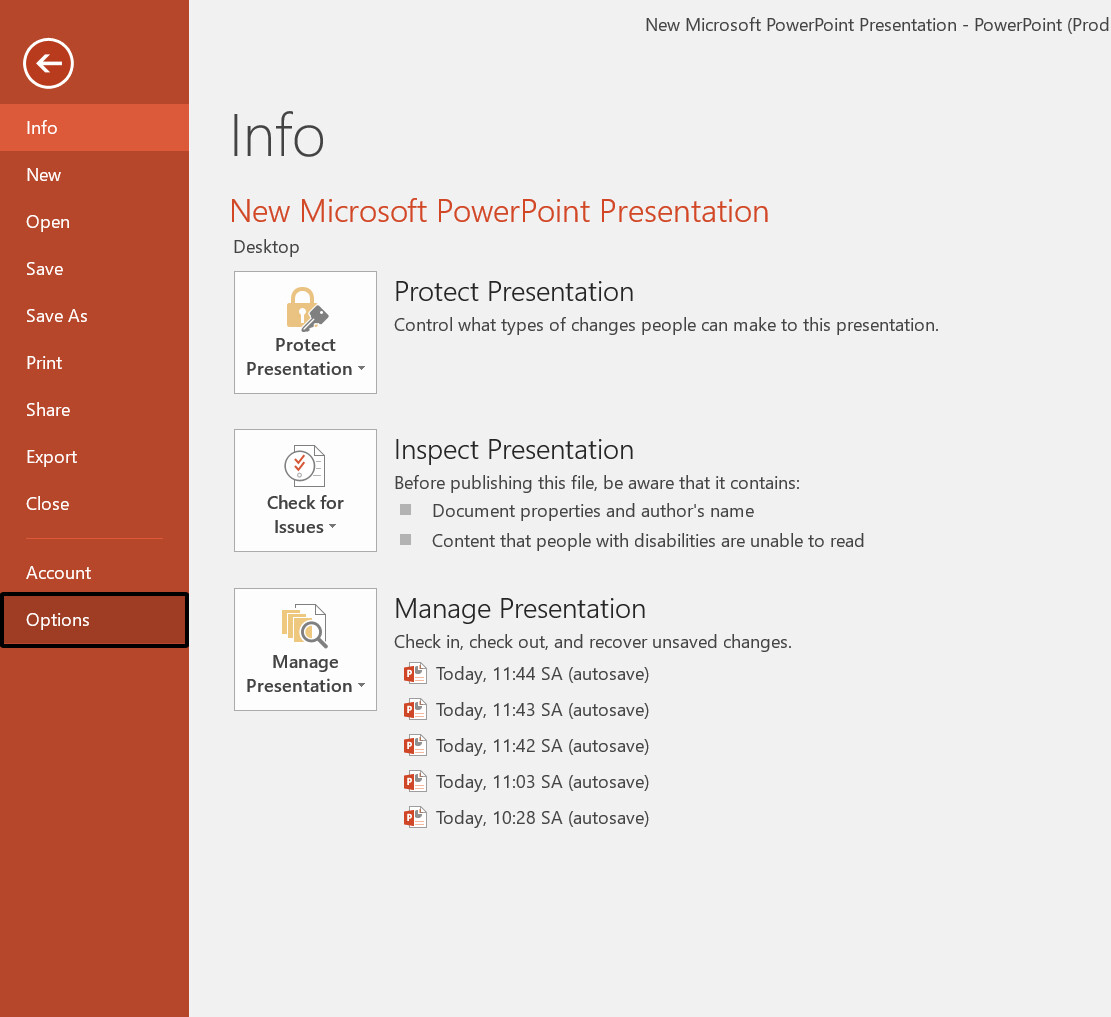The image size is (1111, 1017).
Task: Open PowerPoint Options
Action: (x=57, y=619)
